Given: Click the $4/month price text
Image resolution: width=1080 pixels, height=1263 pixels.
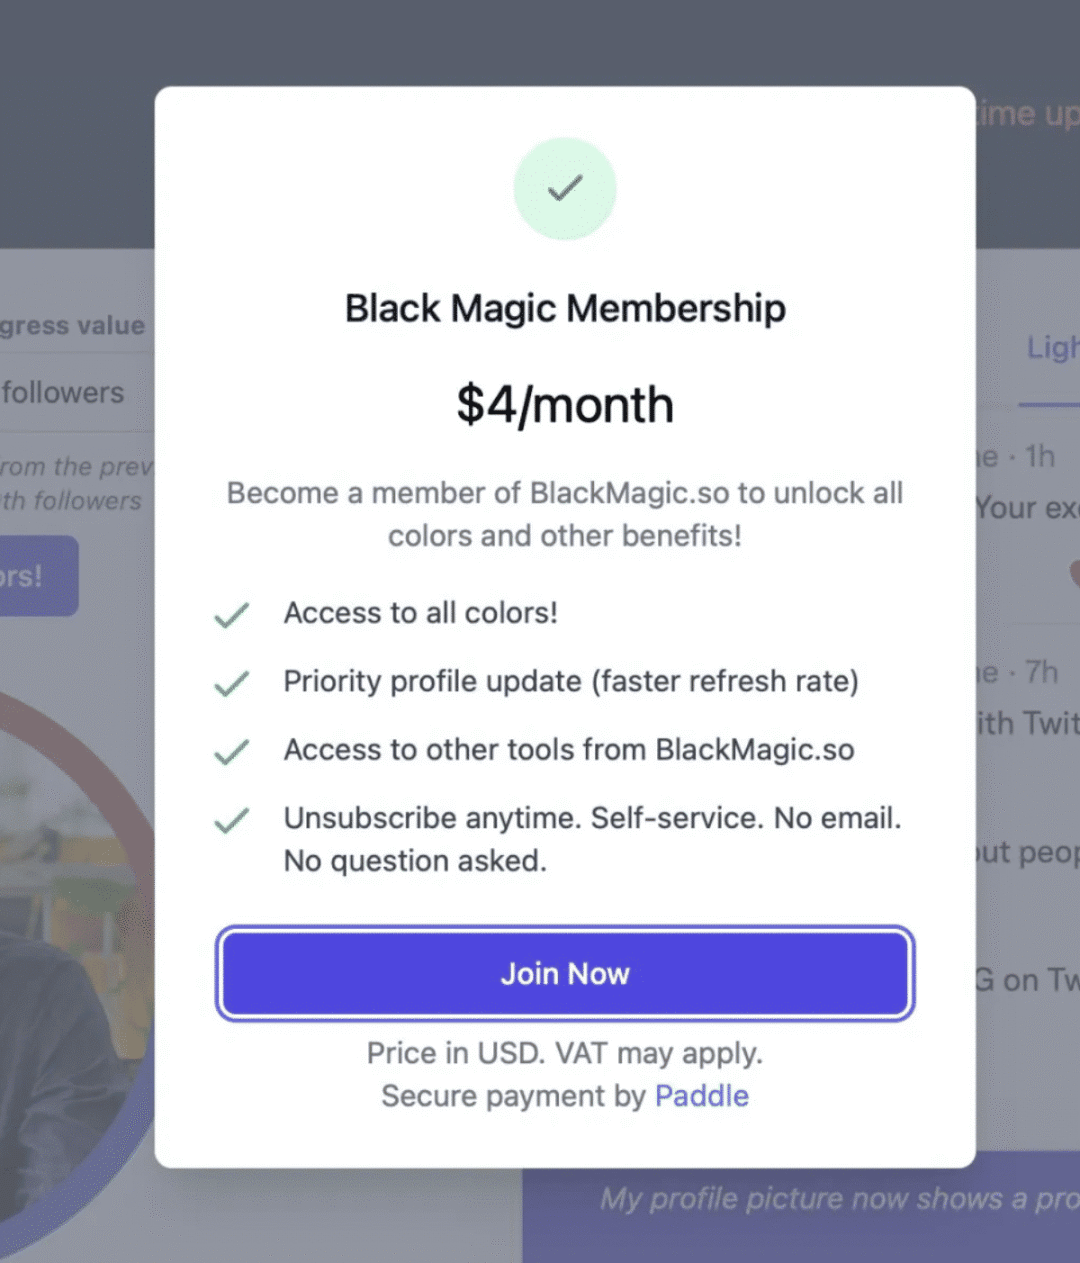Looking at the screenshot, I should (x=565, y=405).
